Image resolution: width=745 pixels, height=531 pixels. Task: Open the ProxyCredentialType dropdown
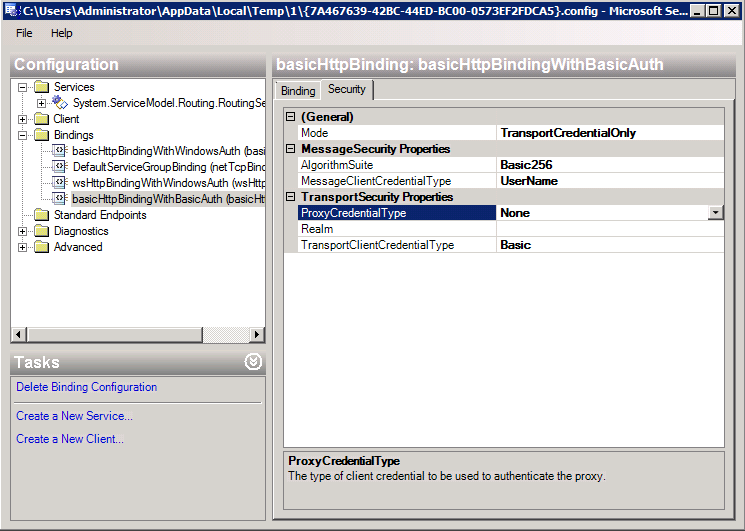click(x=715, y=213)
